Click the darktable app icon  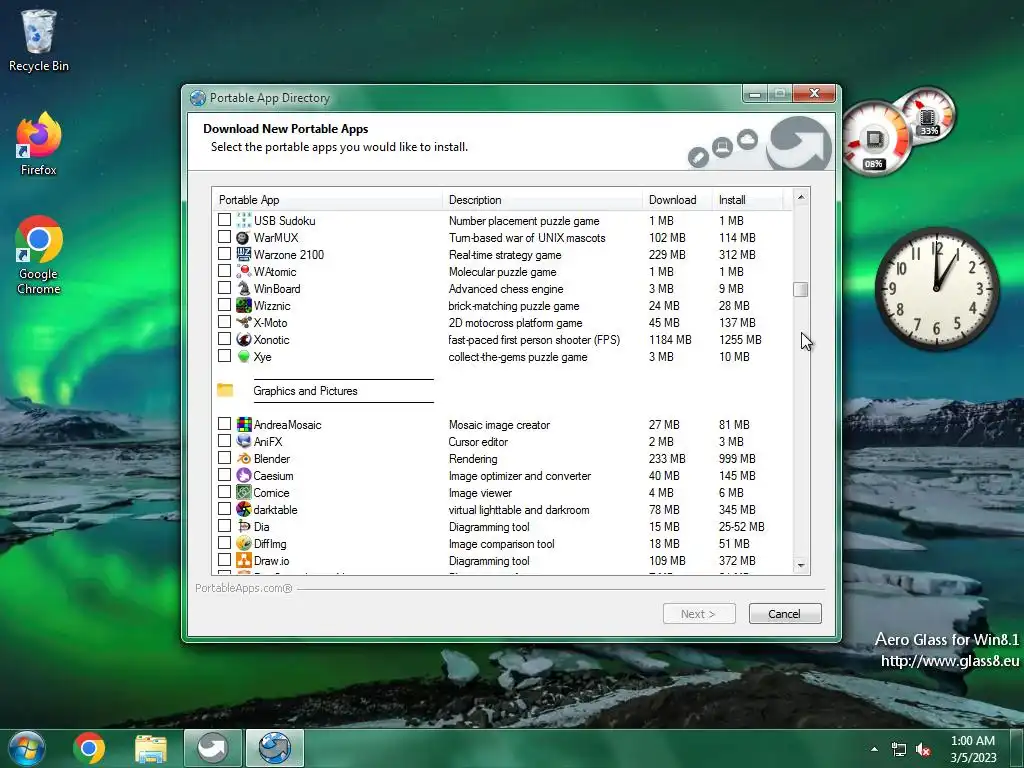click(x=244, y=509)
